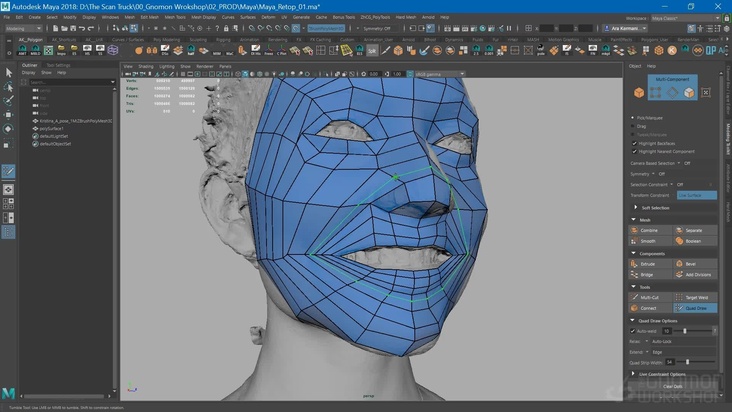Toggle the Highlight Nearest Component checkbox
Image resolution: width=732 pixels, height=412 pixels.
(634, 152)
